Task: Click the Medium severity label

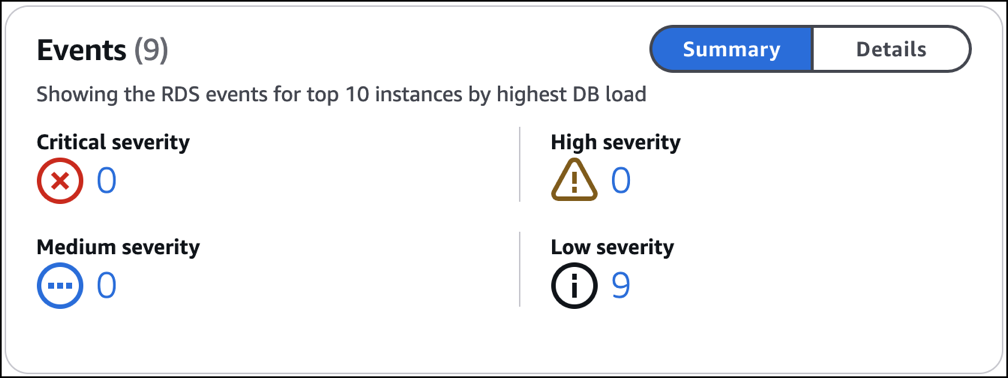Action: point(118,246)
